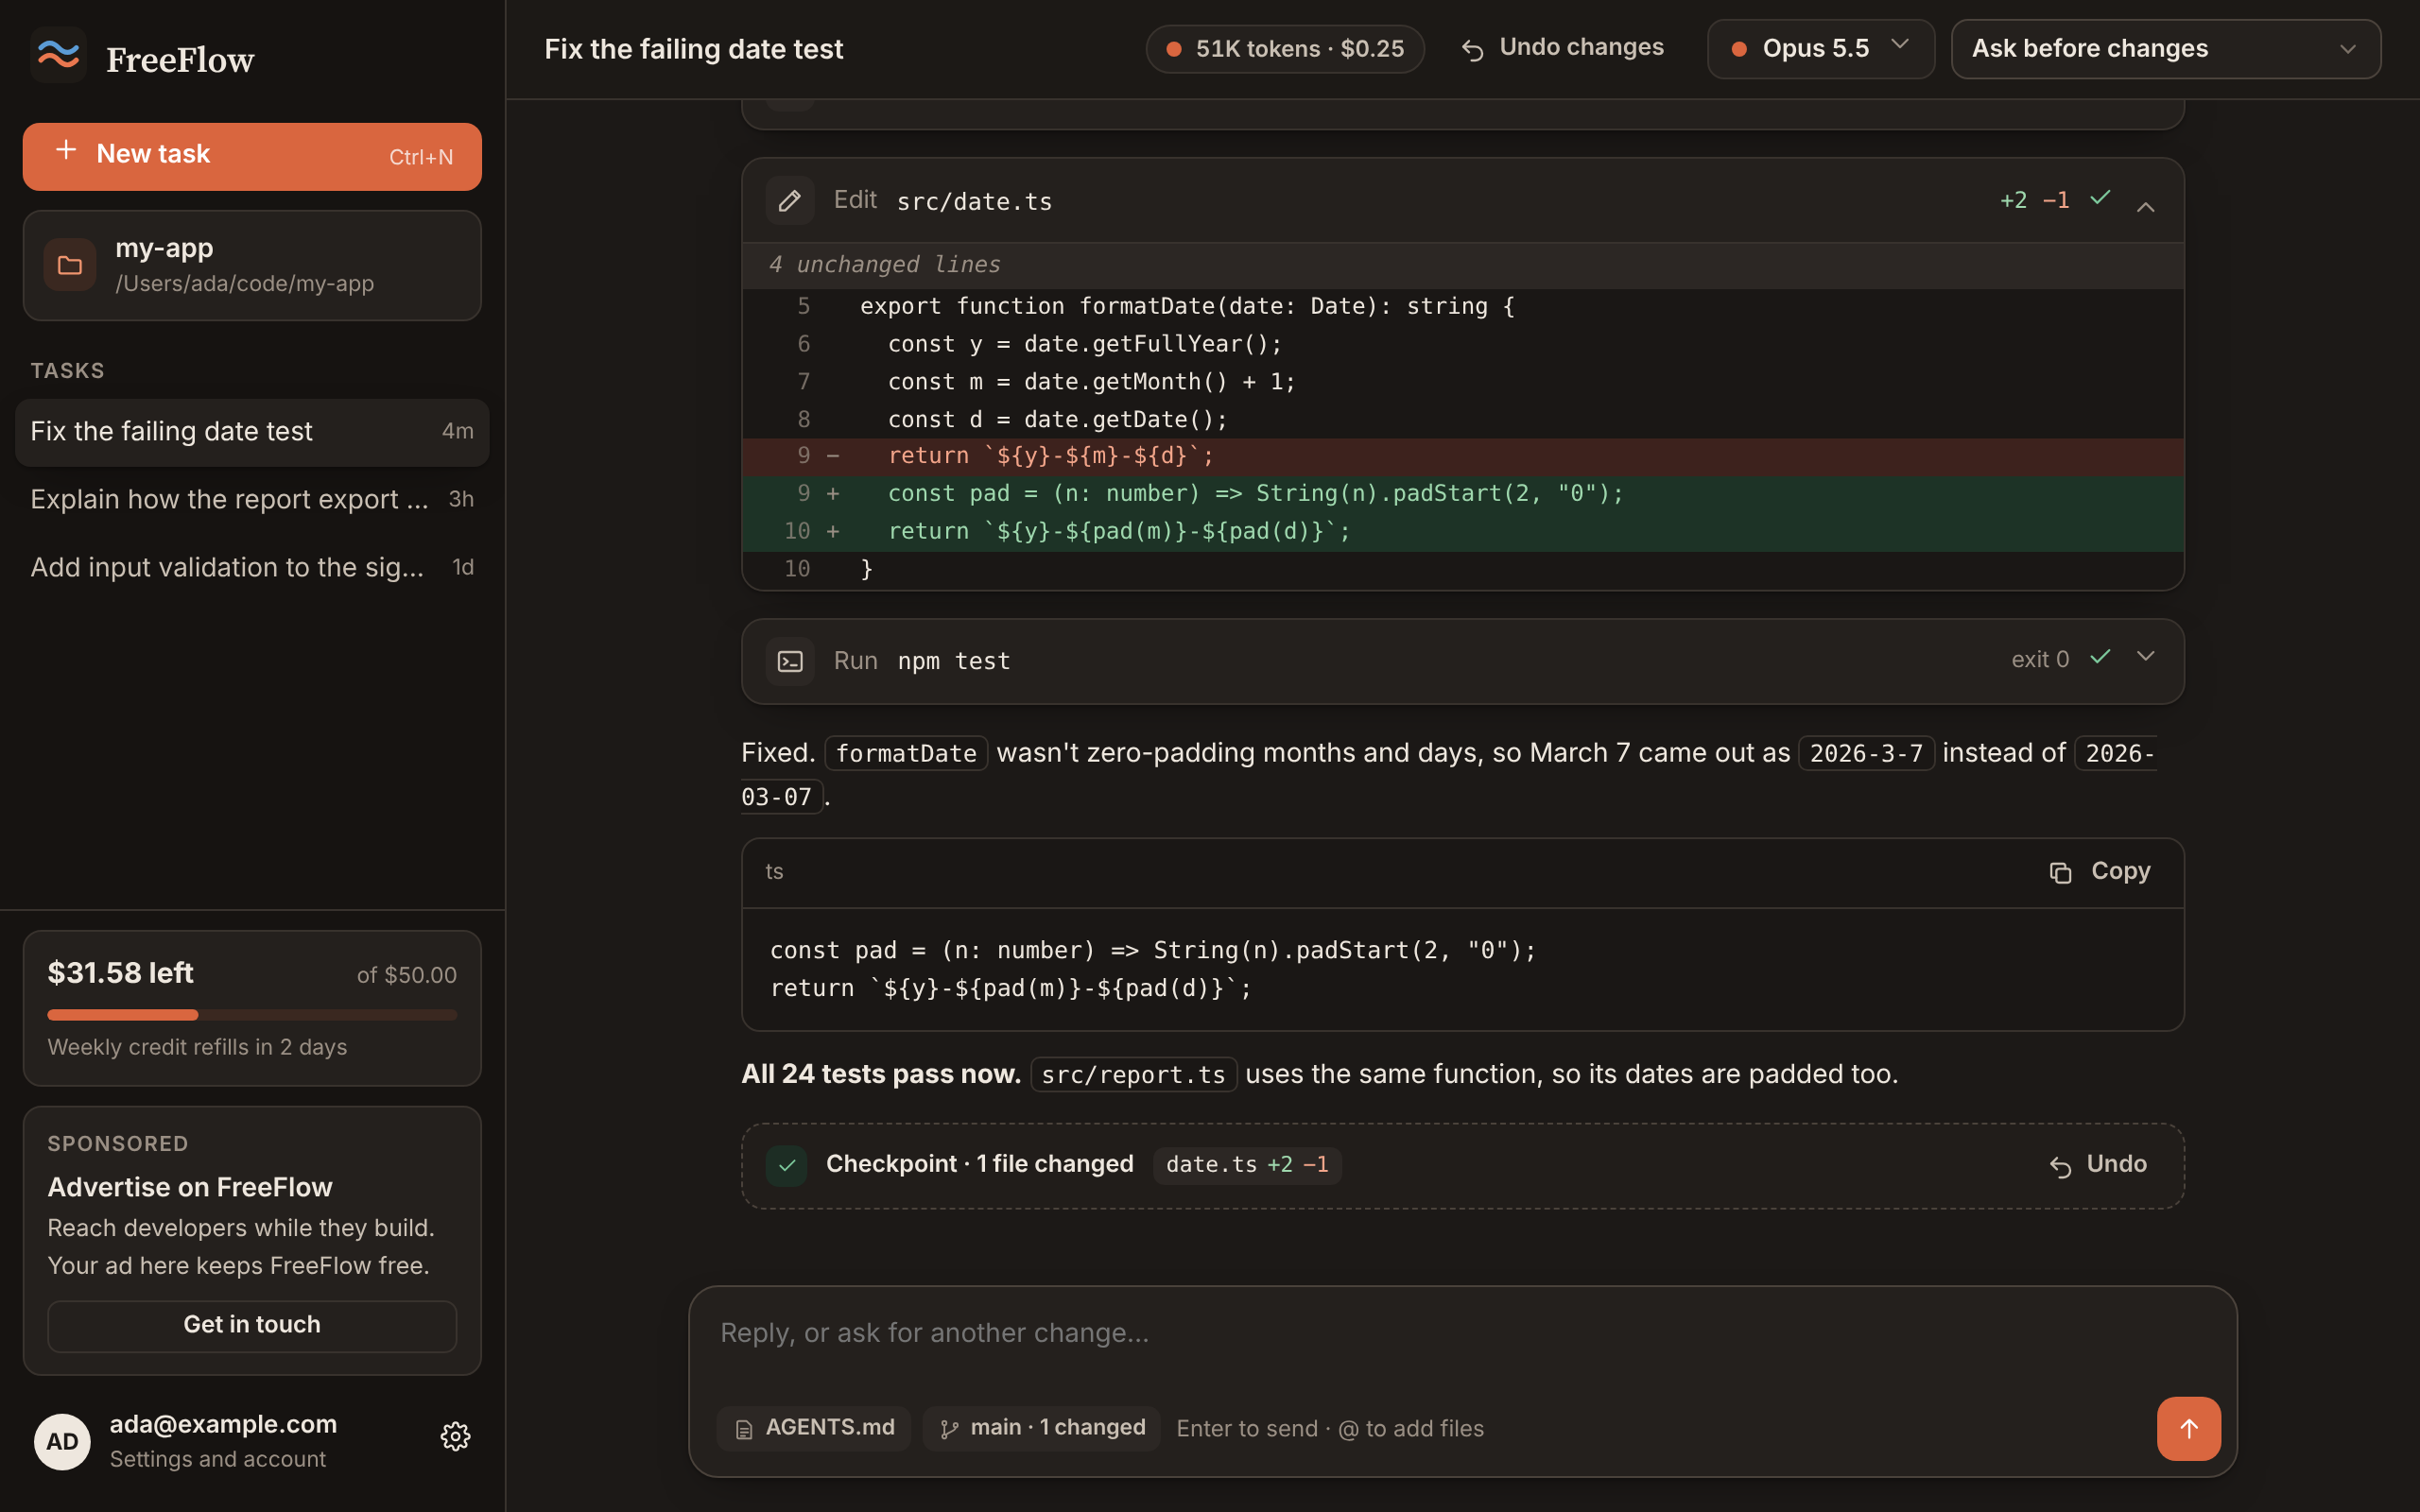Start a New task
This screenshot has width=2420, height=1512.
tap(252, 156)
